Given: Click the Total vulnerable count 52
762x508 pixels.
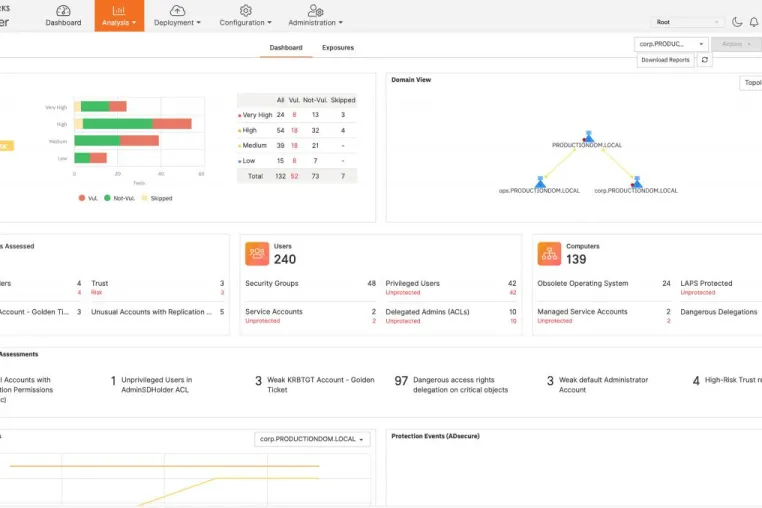Looking at the screenshot, I should [x=294, y=176].
